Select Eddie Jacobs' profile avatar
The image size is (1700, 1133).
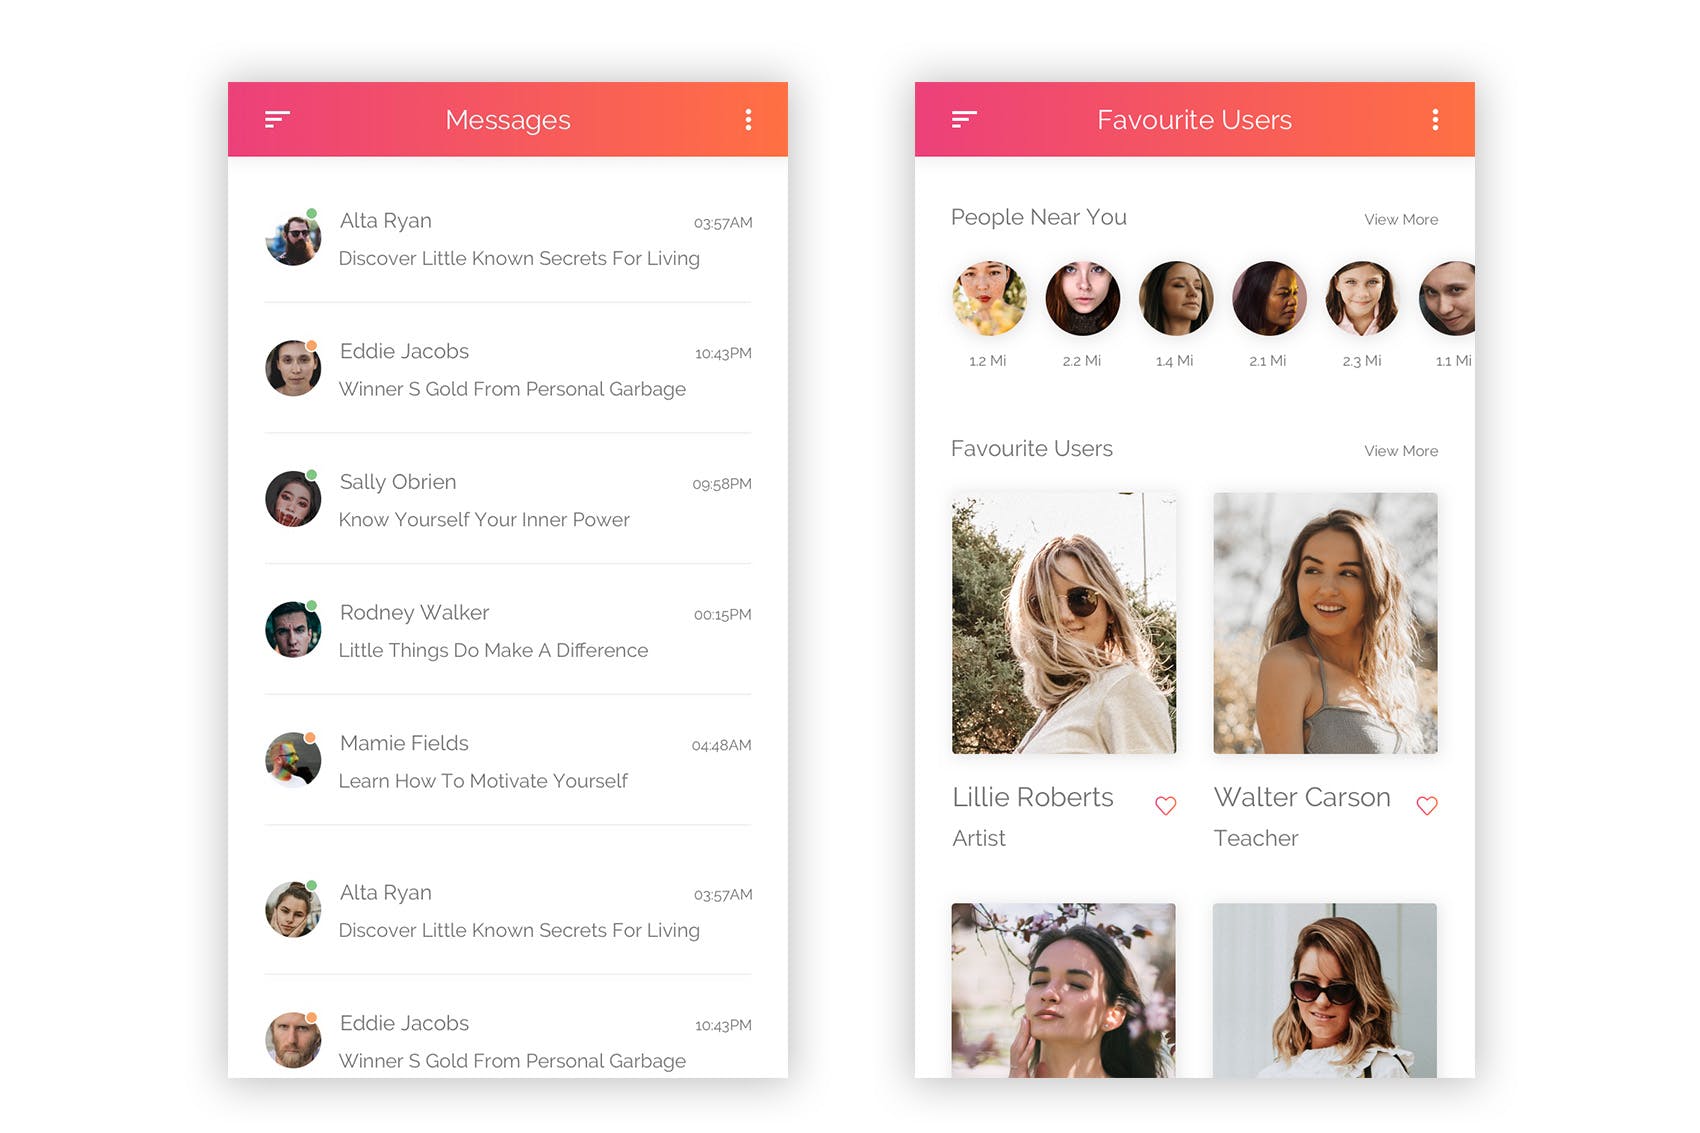[x=292, y=369]
